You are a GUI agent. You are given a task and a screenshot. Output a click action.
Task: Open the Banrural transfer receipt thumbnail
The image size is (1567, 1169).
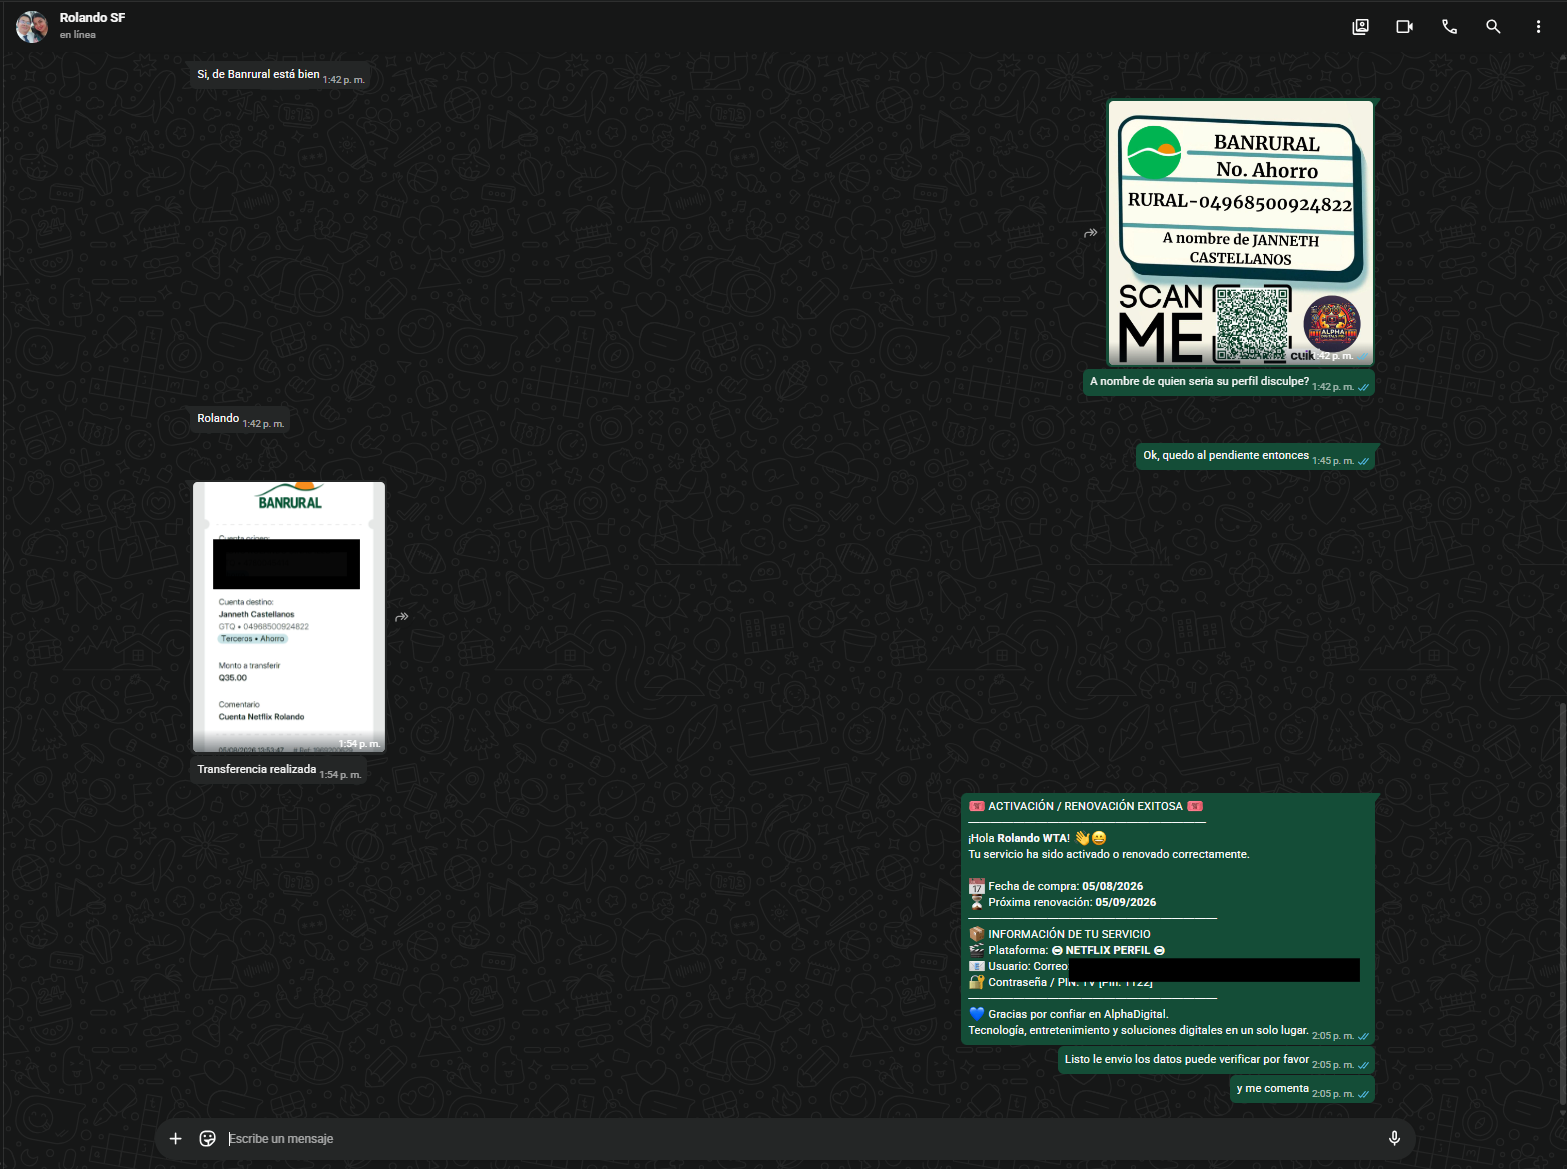(x=289, y=617)
